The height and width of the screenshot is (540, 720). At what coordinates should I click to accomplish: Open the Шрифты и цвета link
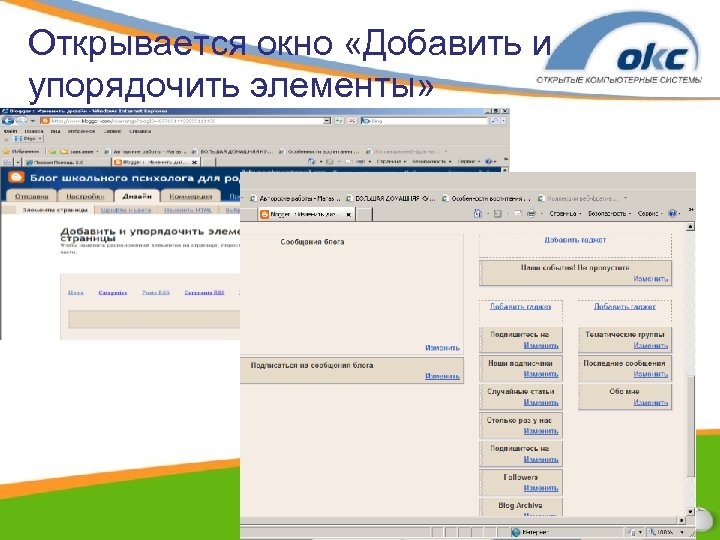(126, 210)
